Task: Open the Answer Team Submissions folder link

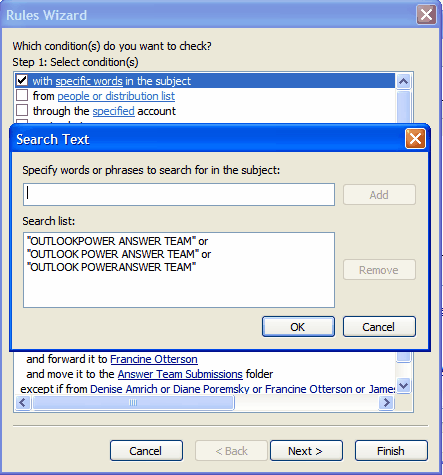Action: coord(180,374)
